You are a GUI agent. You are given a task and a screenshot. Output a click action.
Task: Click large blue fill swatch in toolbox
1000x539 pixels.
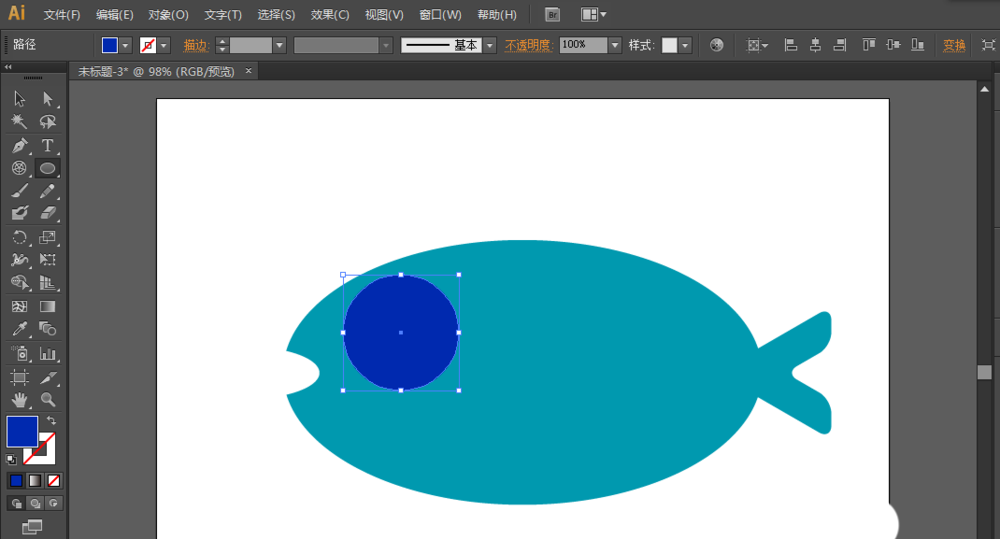[x=22, y=431]
